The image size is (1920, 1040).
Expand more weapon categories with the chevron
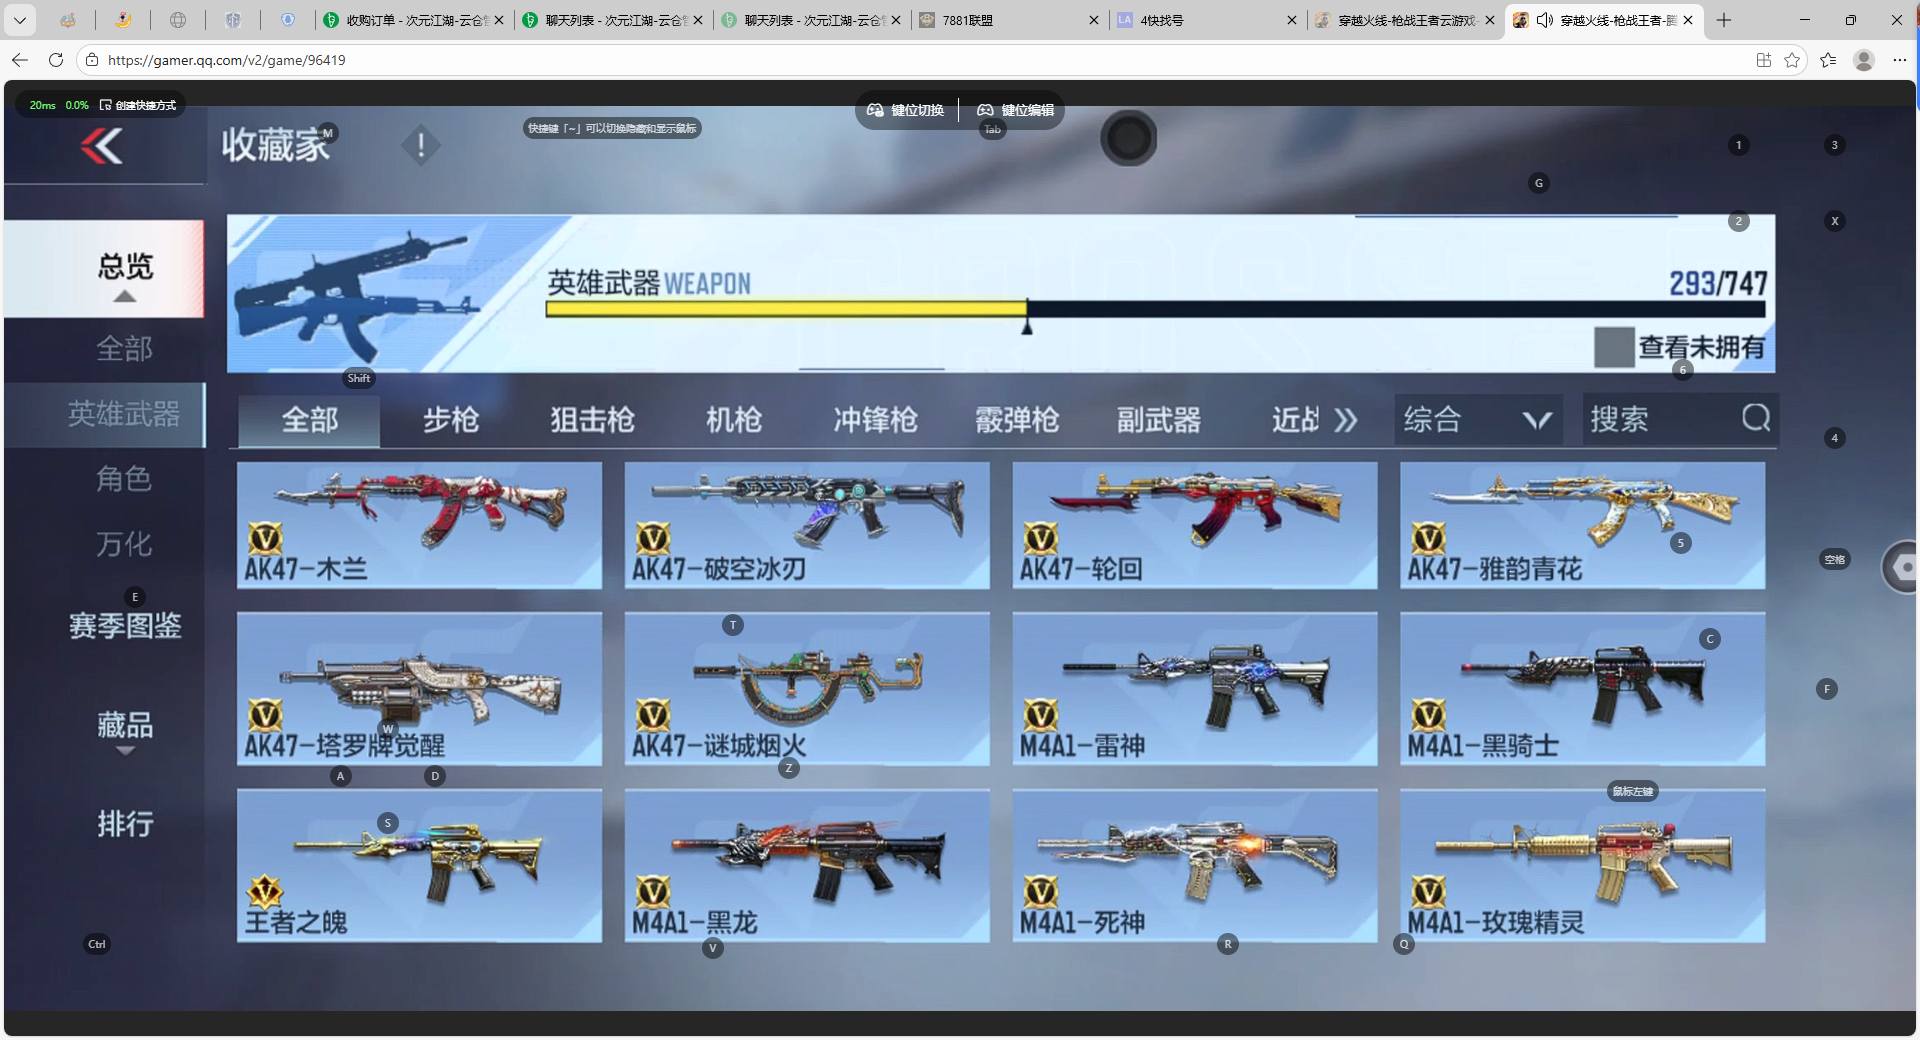[1347, 419]
